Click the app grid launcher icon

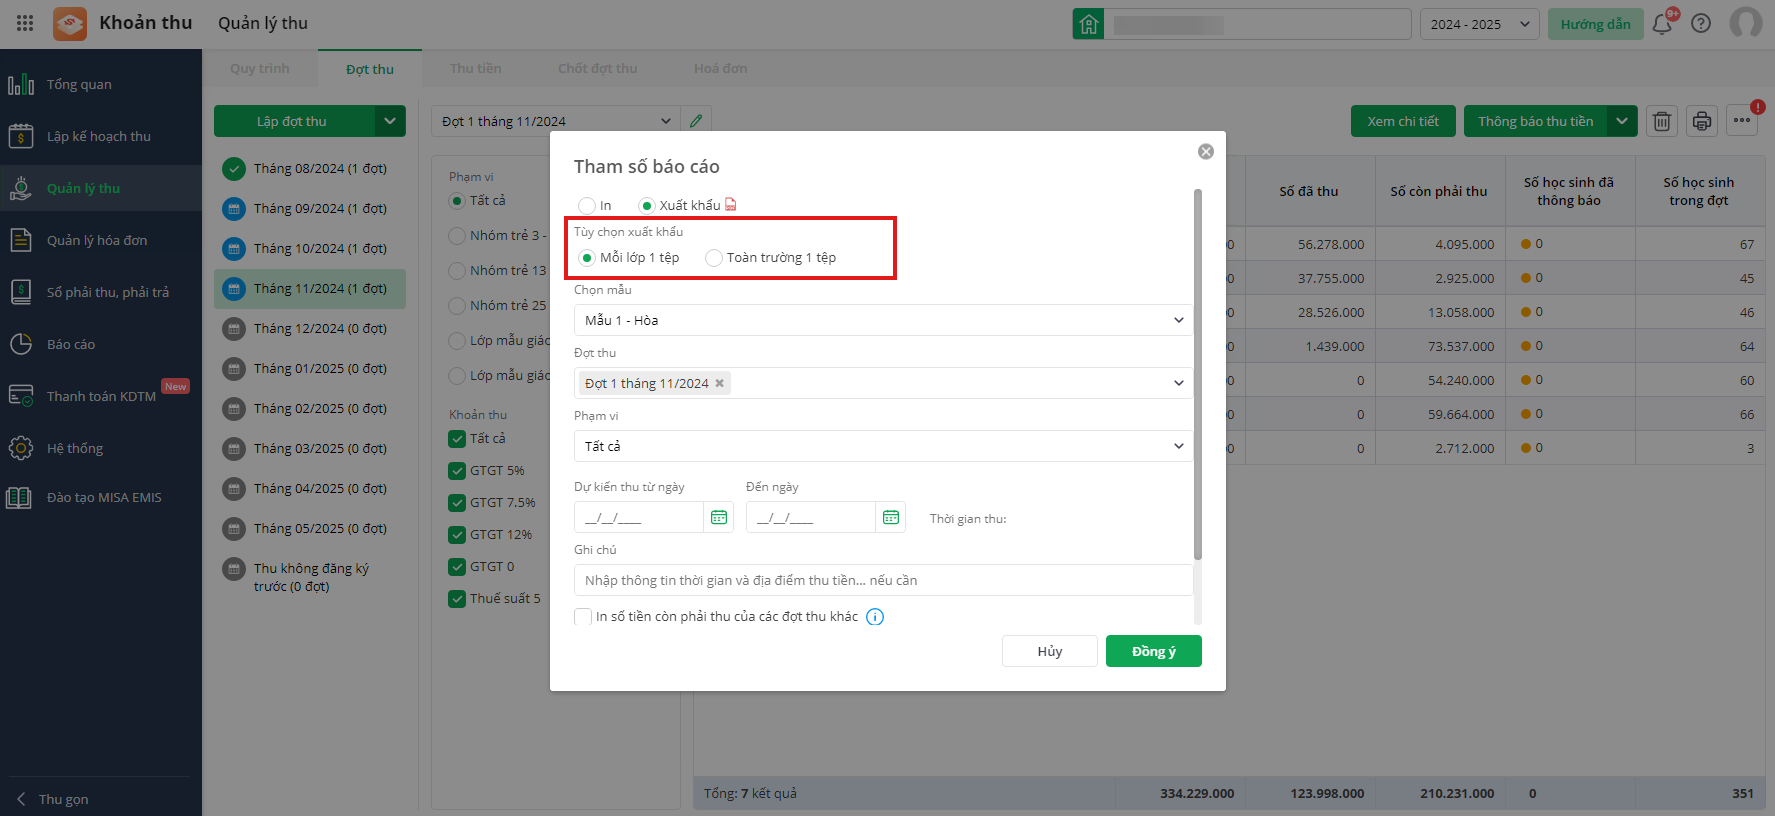click(25, 23)
